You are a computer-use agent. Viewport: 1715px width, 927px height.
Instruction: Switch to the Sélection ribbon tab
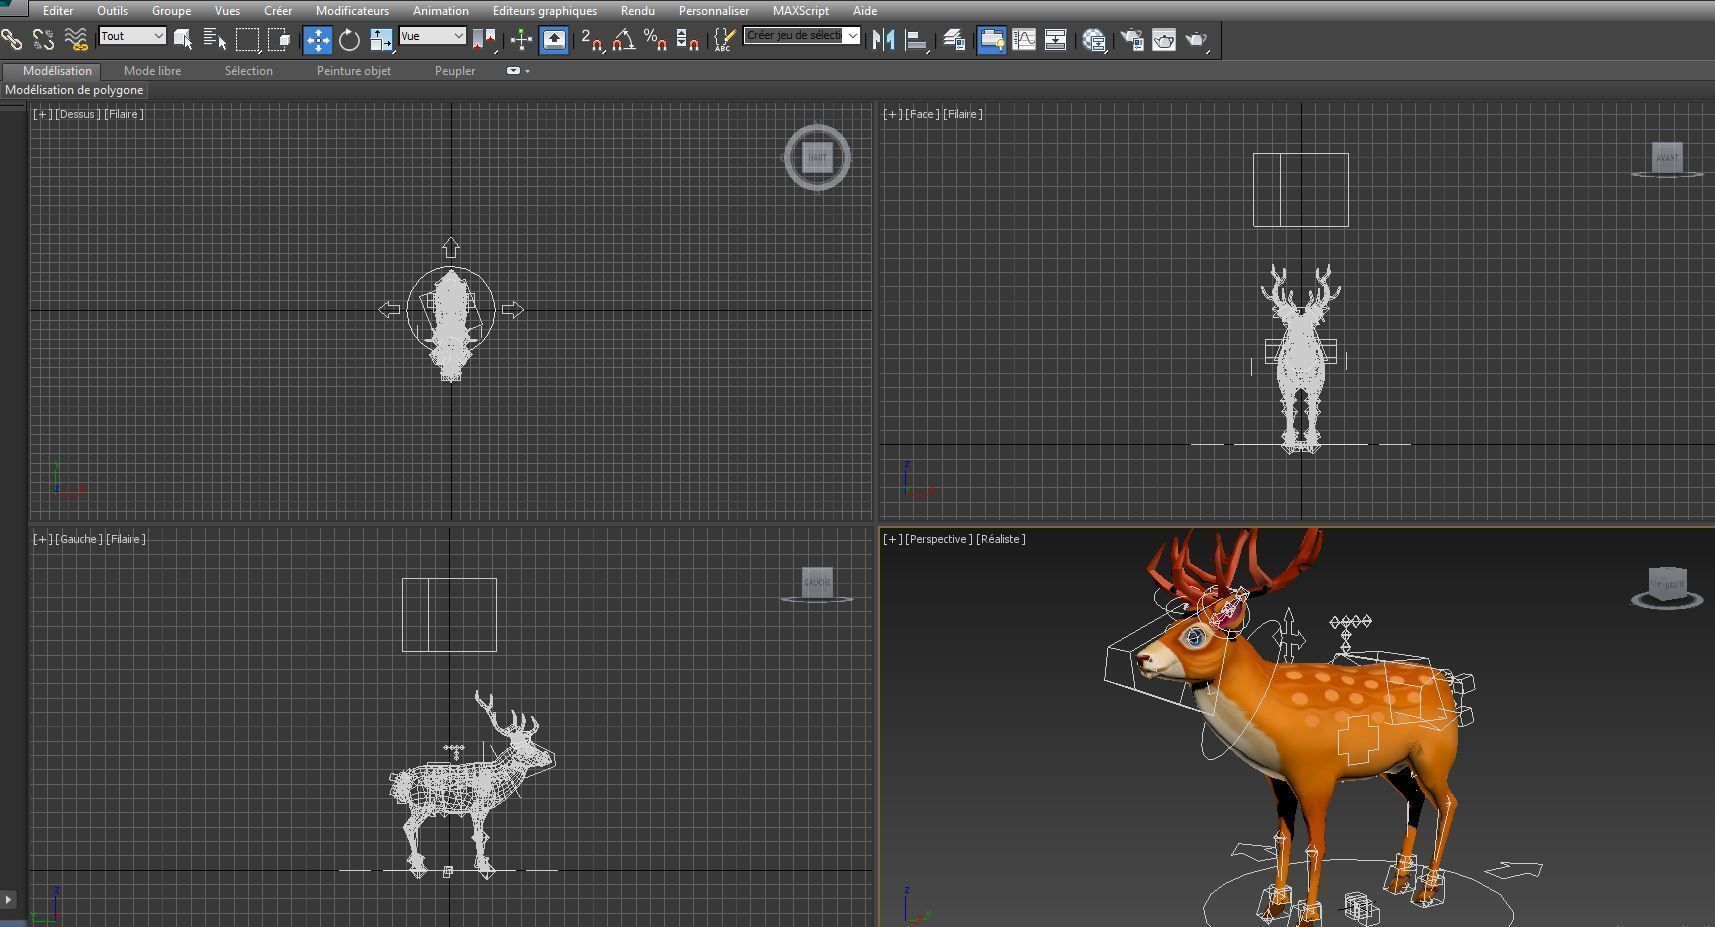pyautogui.click(x=248, y=71)
